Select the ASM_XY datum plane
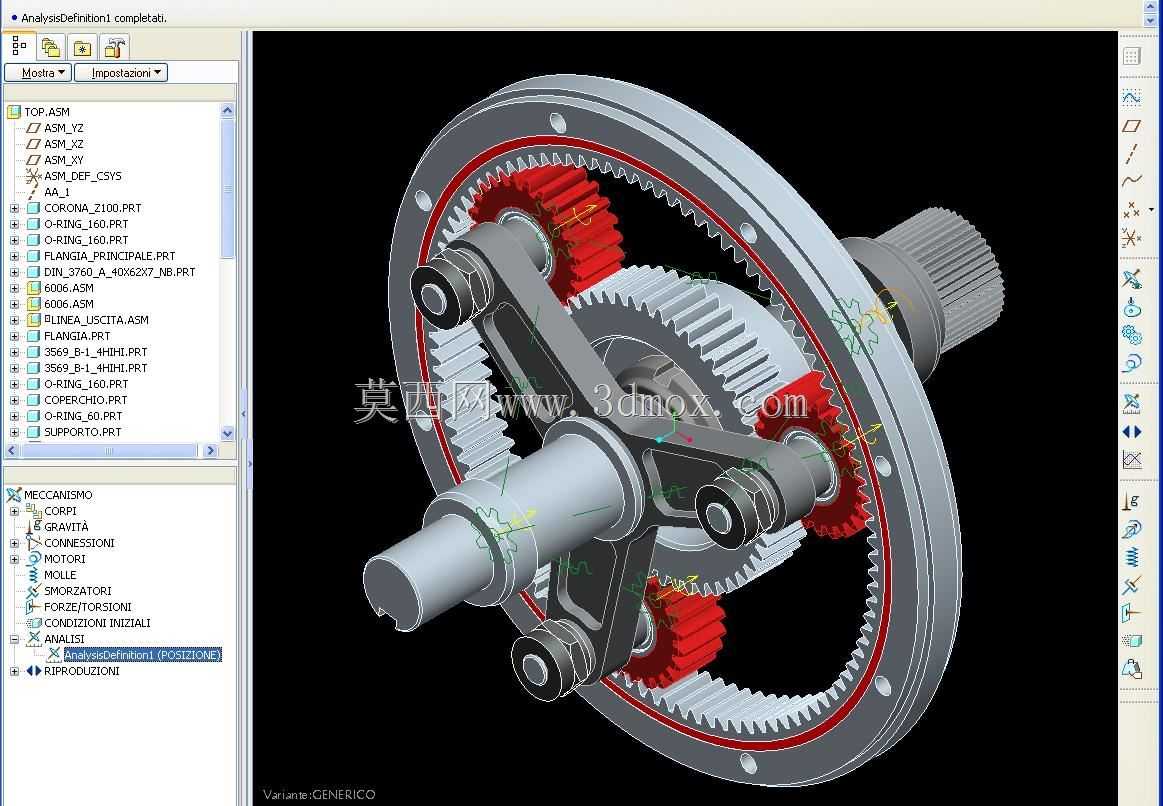Image resolution: width=1163 pixels, height=806 pixels. 63,160
